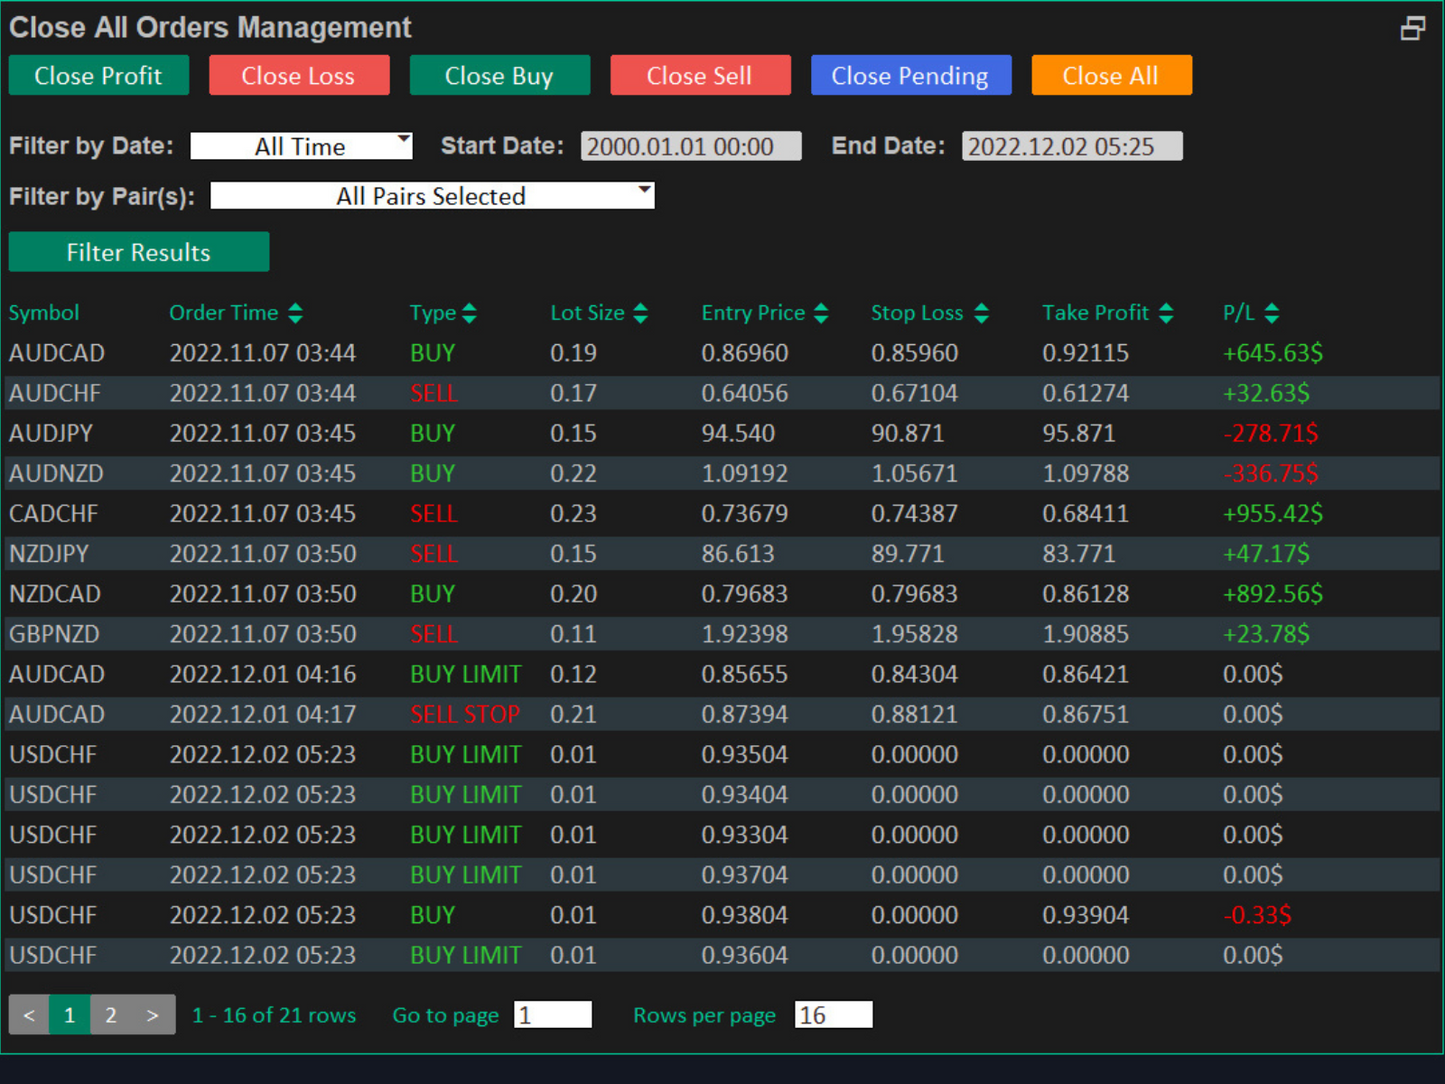Click the +47.17$ profit value
Screen dimensions: 1445x1084
(1266, 553)
